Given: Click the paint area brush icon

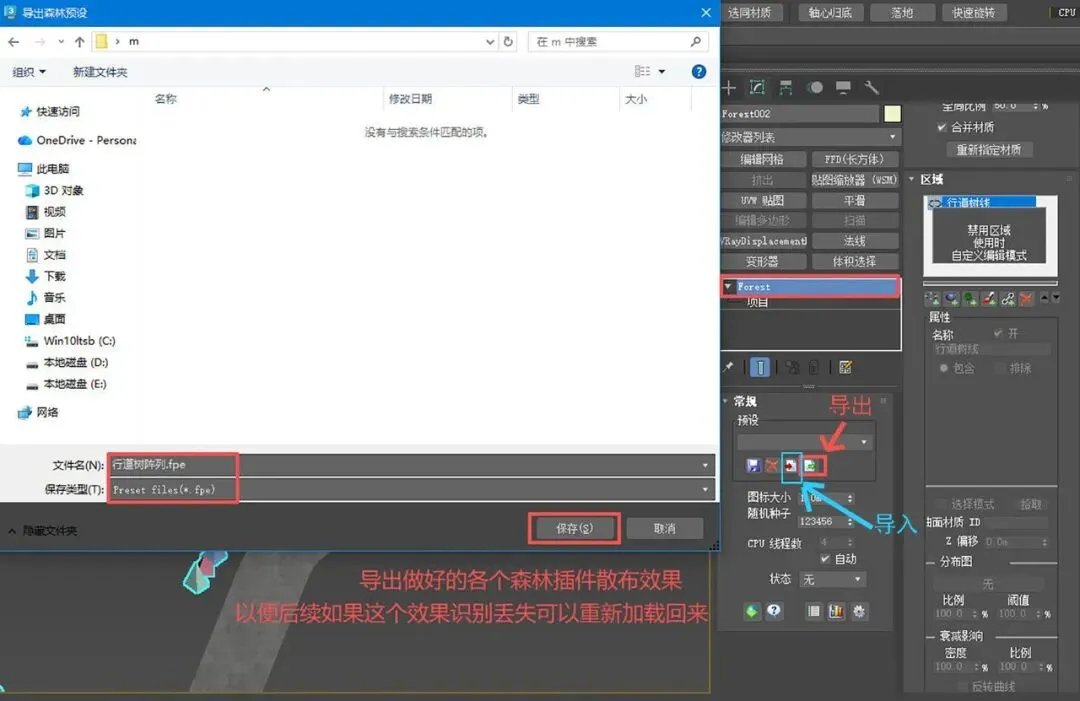Looking at the screenshot, I should pyautogui.click(x=989, y=298).
